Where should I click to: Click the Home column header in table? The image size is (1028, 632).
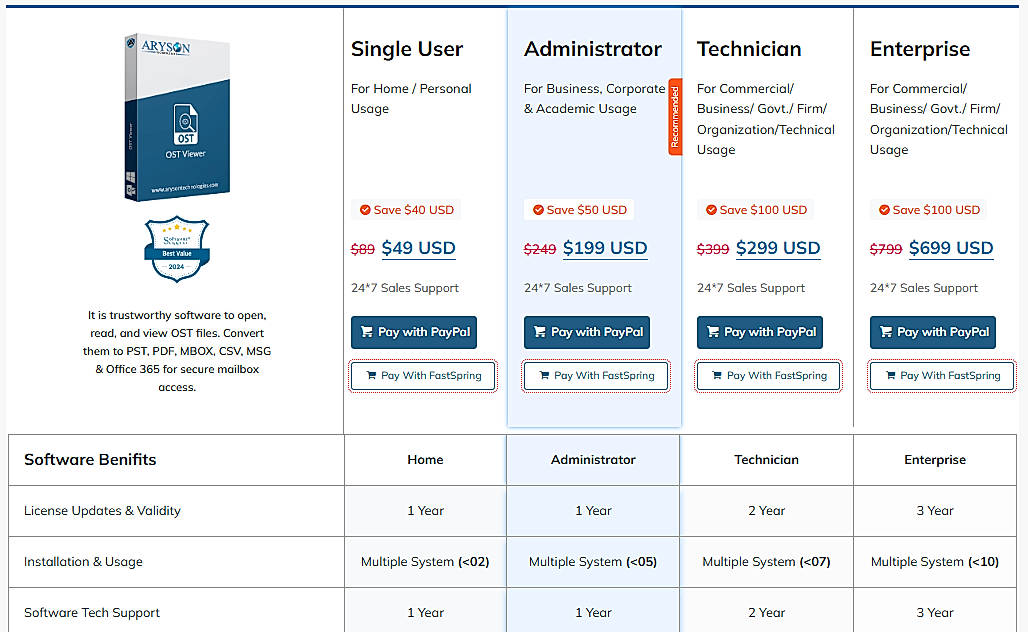pyautogui.click(x=425, y=460)
